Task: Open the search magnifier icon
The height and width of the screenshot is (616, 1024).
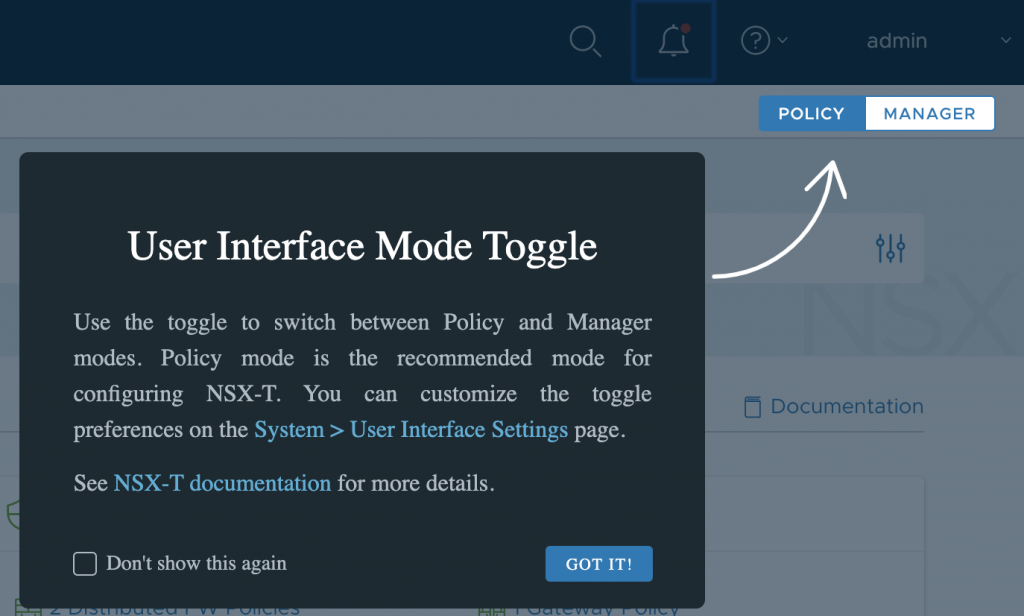Action: tap(584, 41)
